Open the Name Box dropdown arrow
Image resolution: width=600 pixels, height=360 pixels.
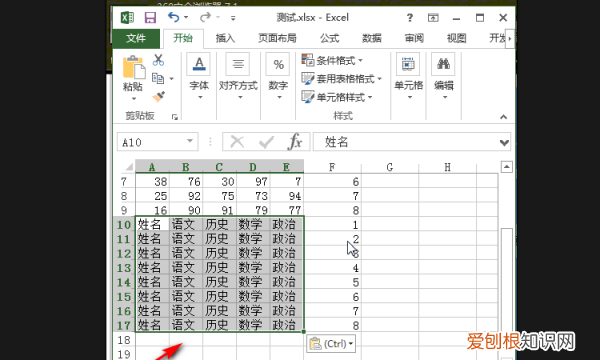tap(190, 142)
